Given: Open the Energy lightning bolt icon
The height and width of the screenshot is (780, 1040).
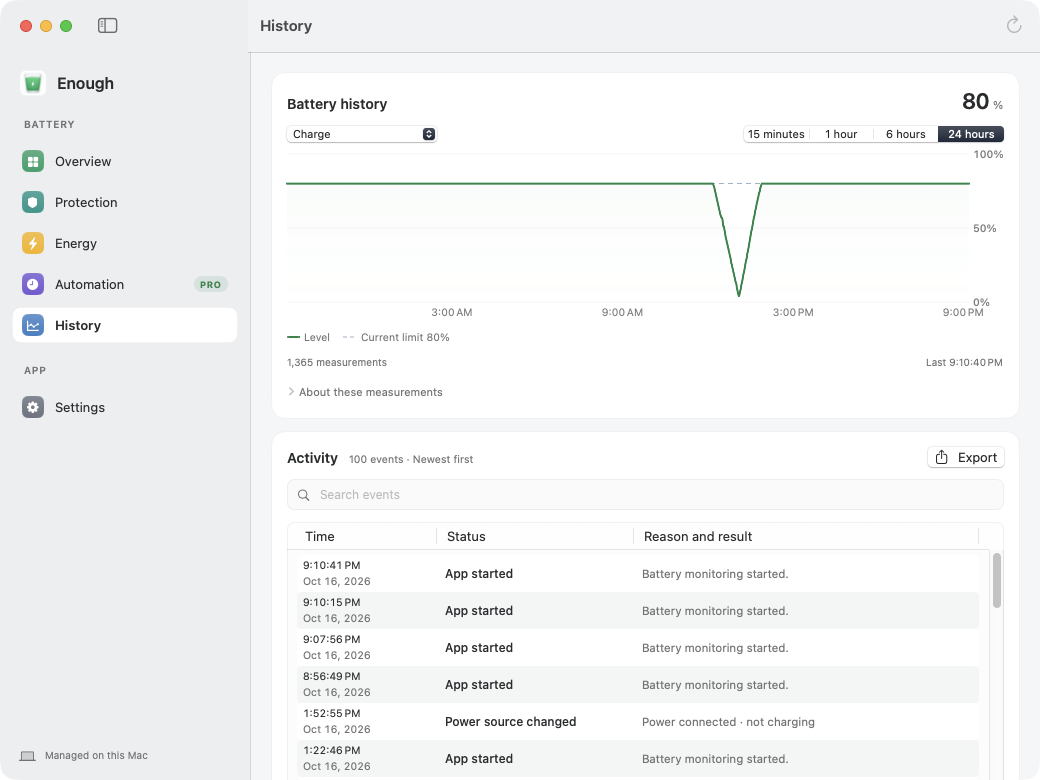Looking at the screenshot, I should [x=32, y=243].
